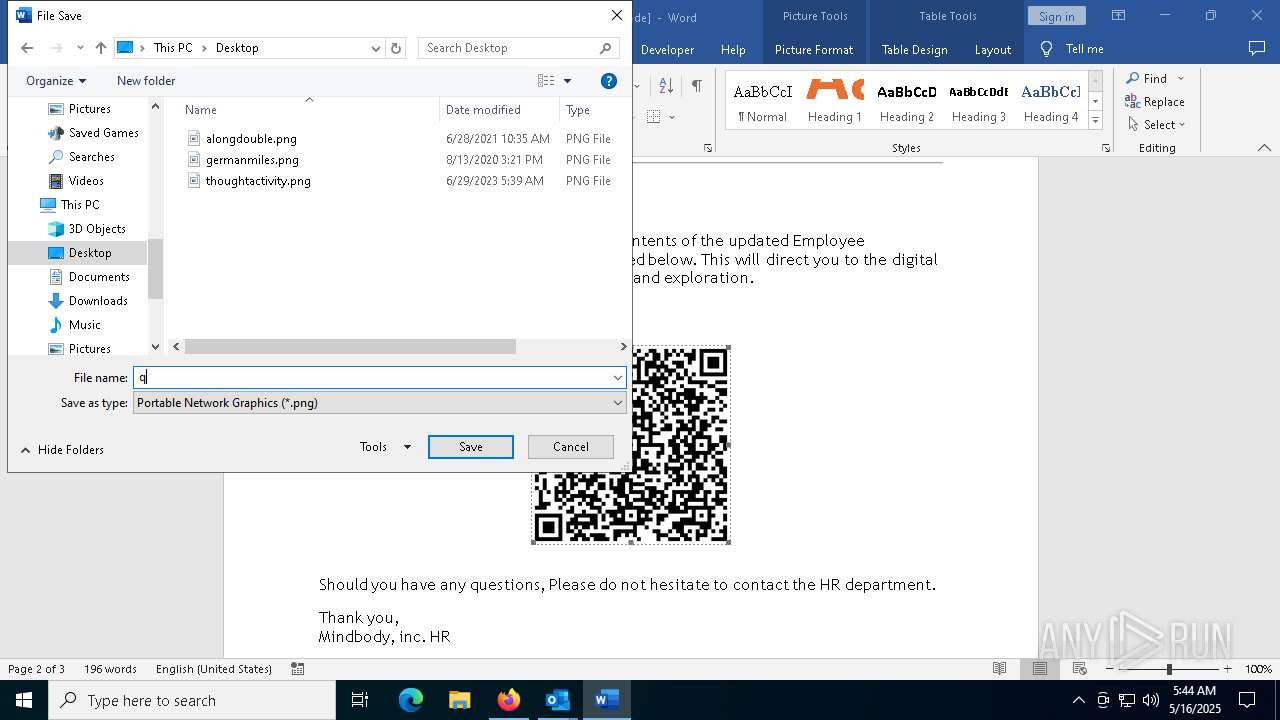Image resolution: width=1280 pixels, height=720 pixels.
Task: Go up one folder level
Action: [101, 48]
